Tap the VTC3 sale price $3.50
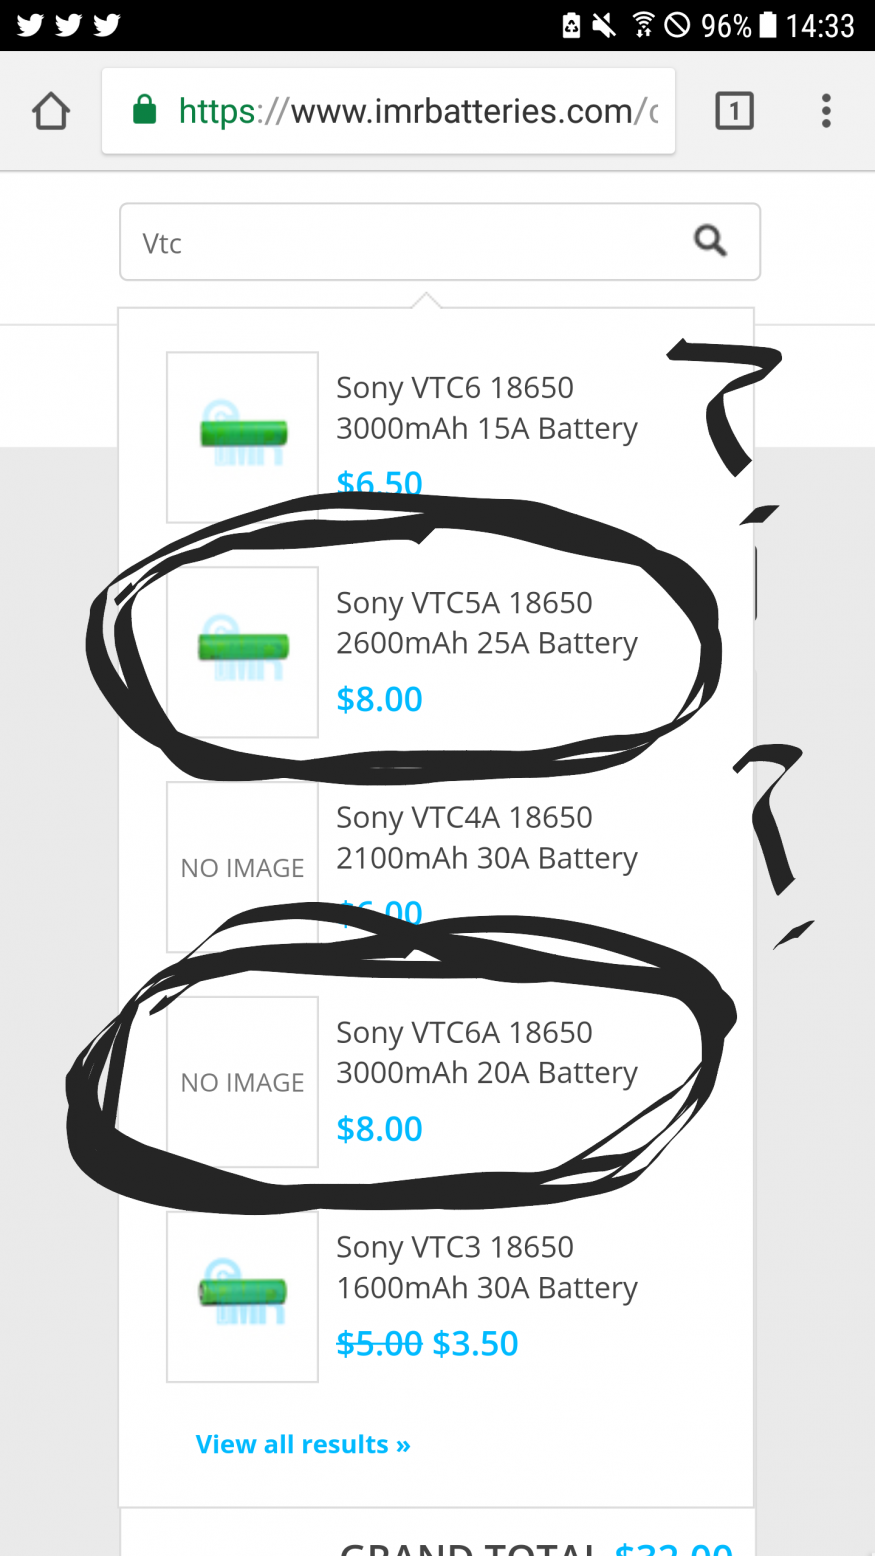The height and width of the screenshot is (1556, 875). 475,1343
